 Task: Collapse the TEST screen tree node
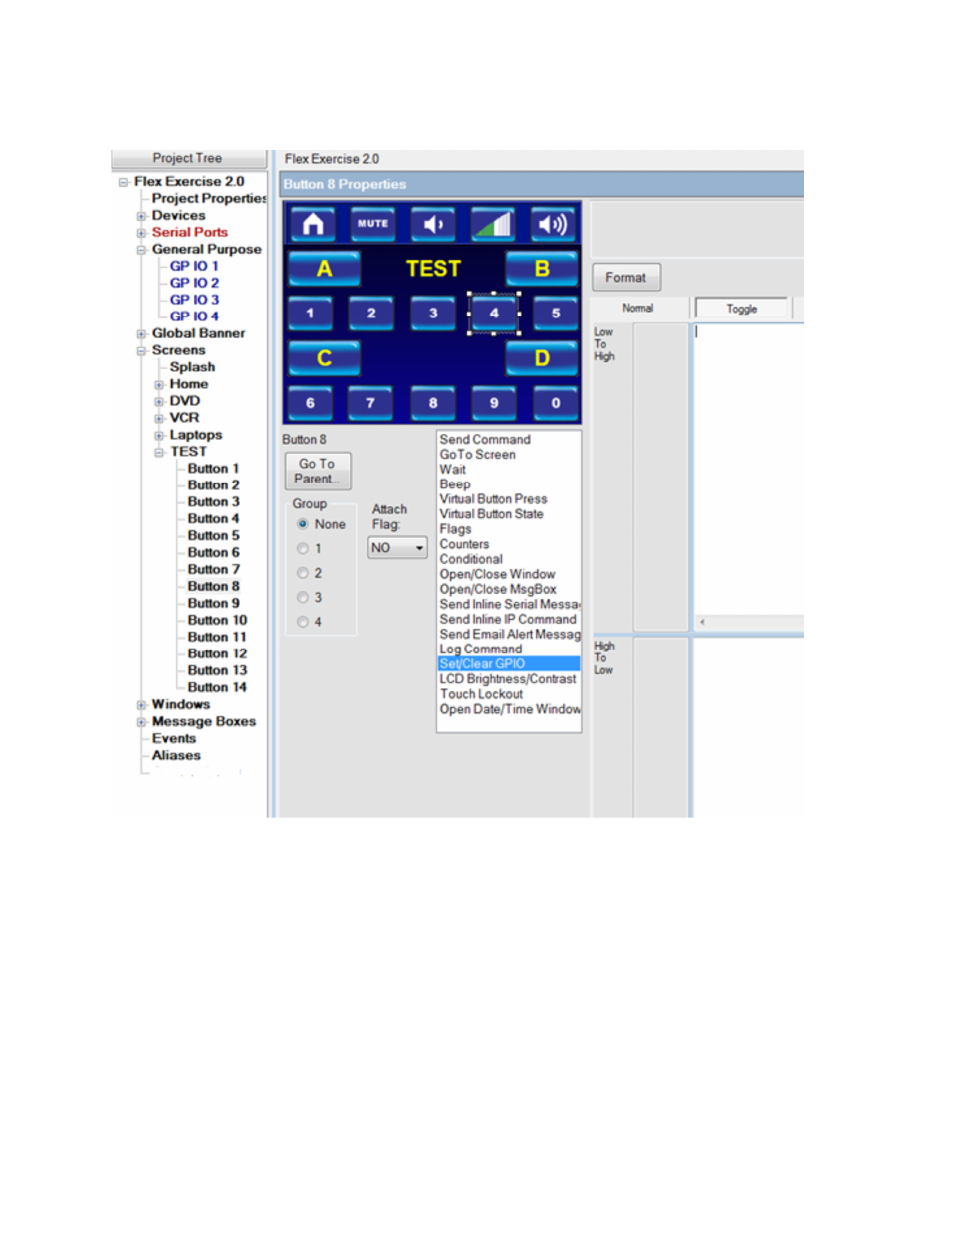159,452
